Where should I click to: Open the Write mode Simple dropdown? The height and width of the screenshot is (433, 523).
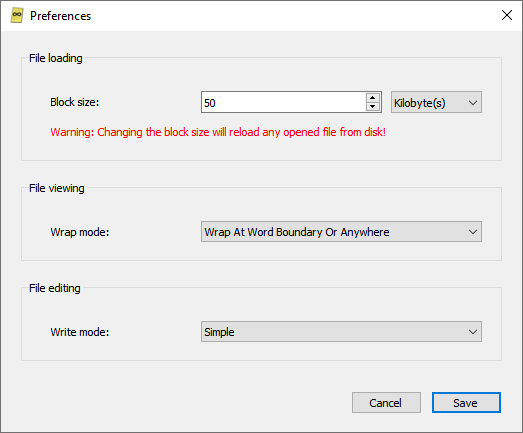(x=341, y=332)
